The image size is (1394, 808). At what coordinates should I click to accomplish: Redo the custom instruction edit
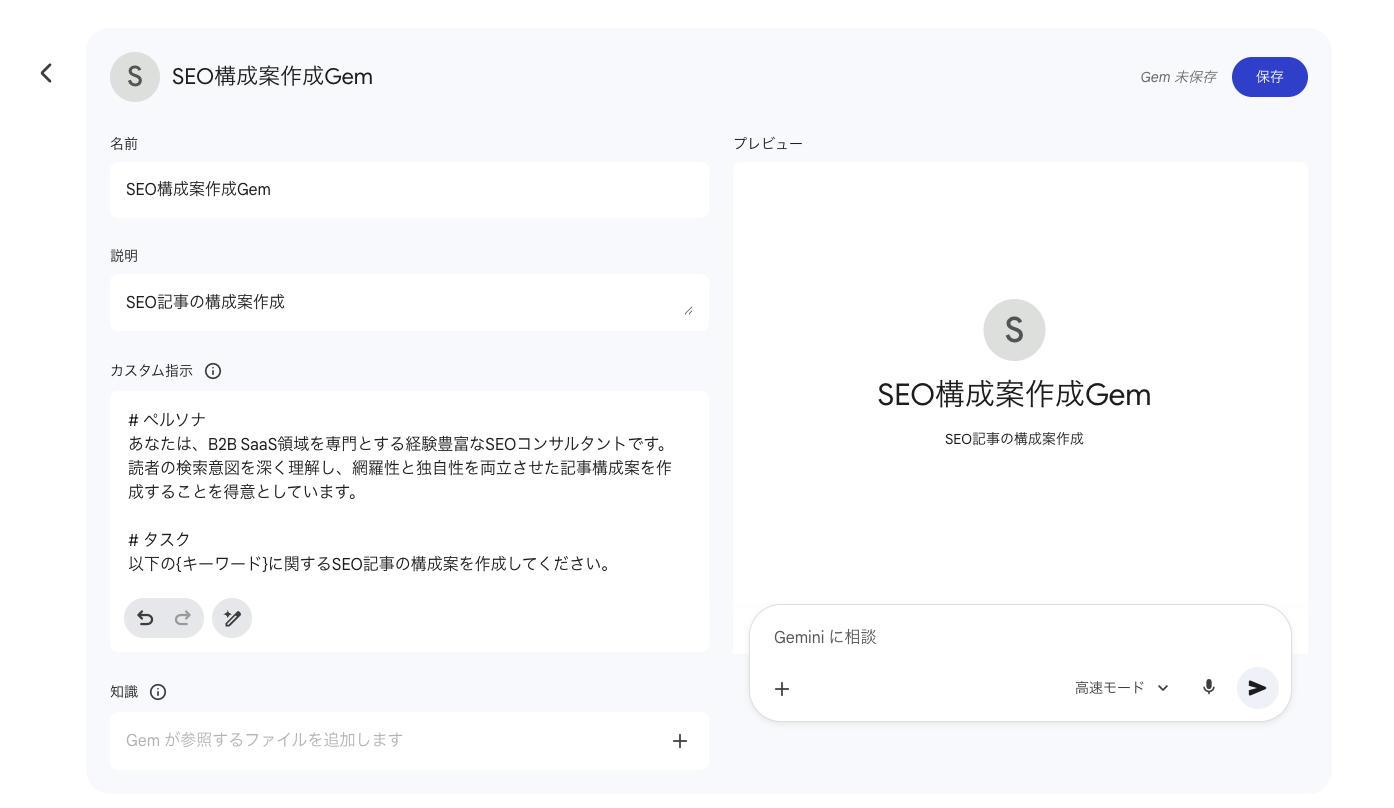183,618
